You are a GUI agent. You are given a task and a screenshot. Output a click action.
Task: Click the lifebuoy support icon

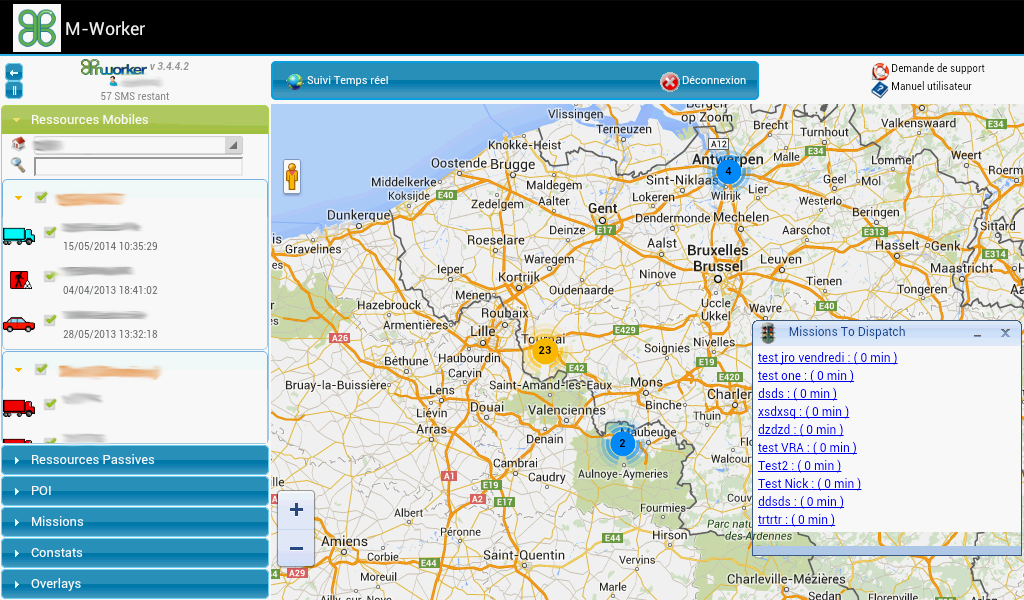pyautogui.click(x=880, y=70)
